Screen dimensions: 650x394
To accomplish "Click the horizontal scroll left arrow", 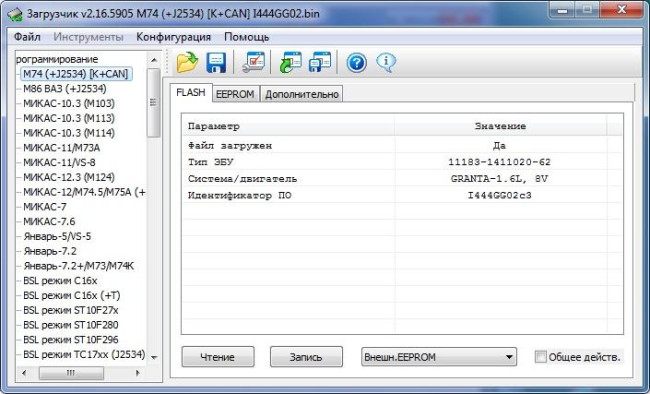I will pos(24,373).
